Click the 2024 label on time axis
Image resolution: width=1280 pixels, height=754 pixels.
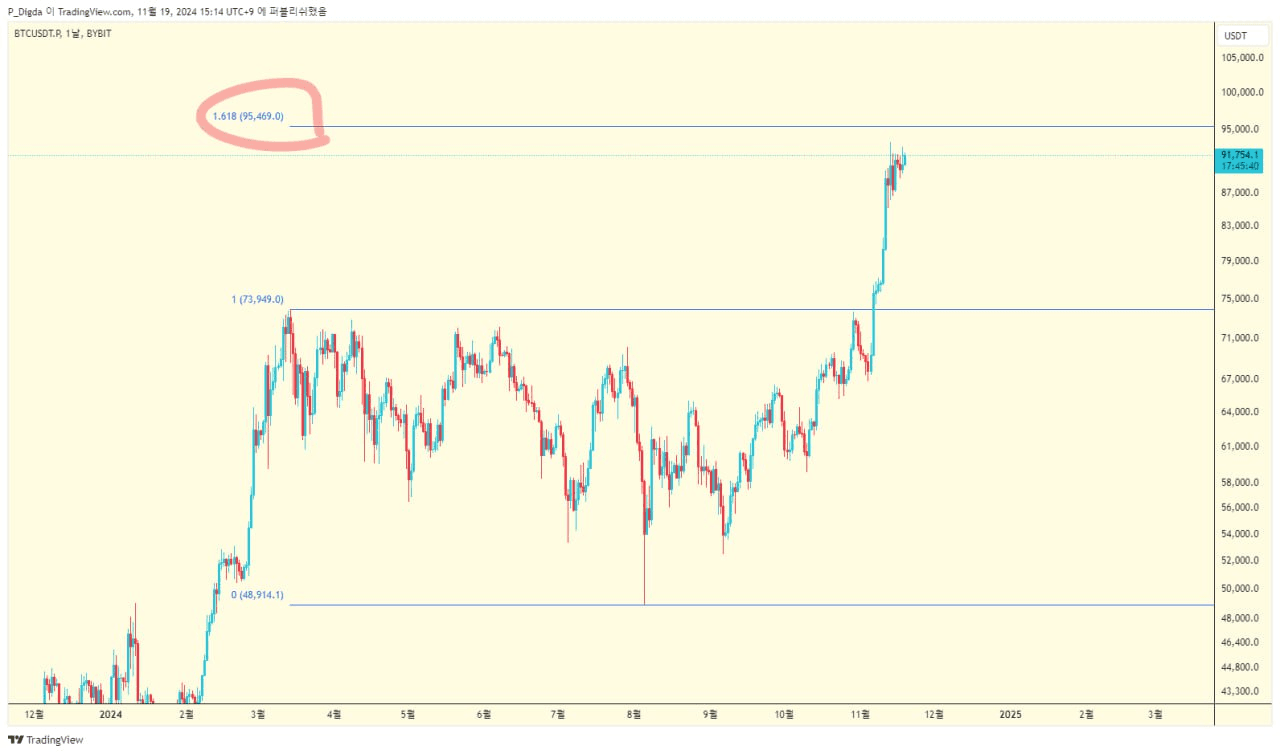coord(110,714)
